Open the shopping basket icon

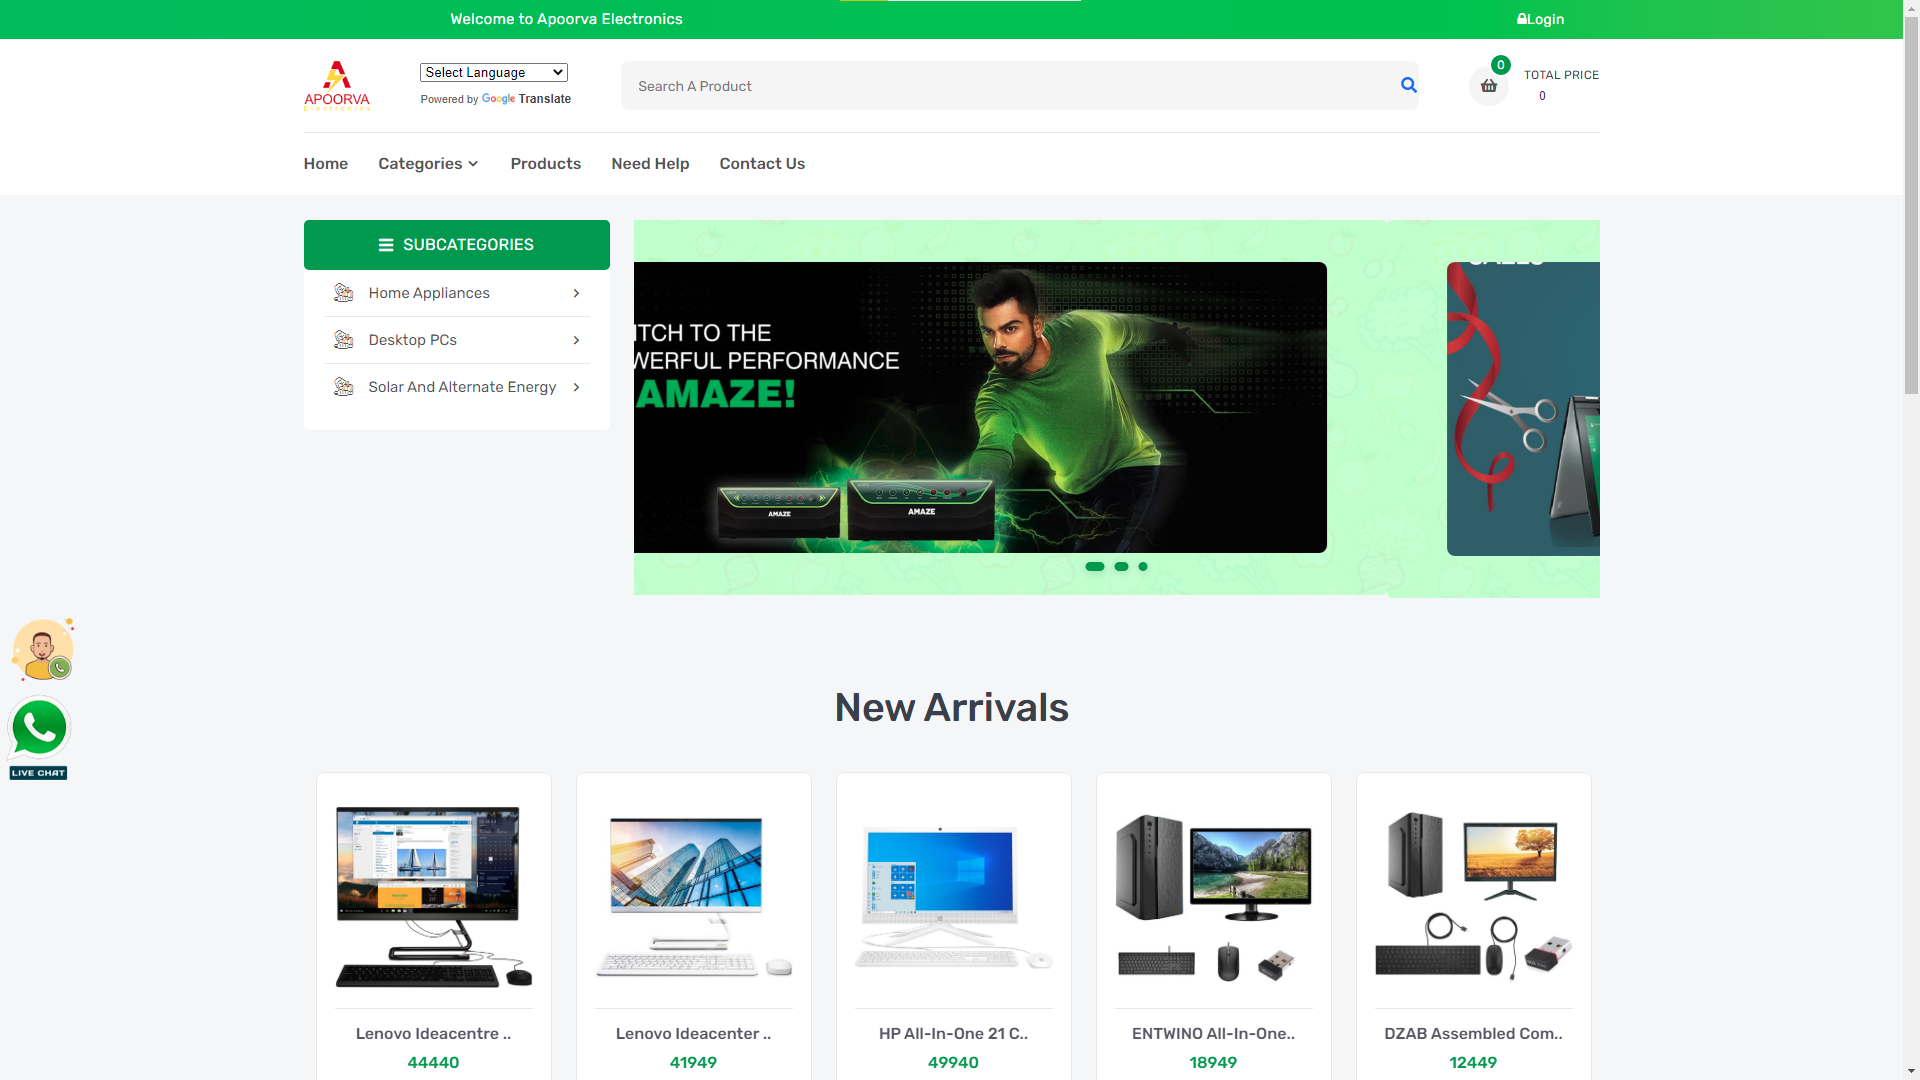click(x=1488, y=86)
